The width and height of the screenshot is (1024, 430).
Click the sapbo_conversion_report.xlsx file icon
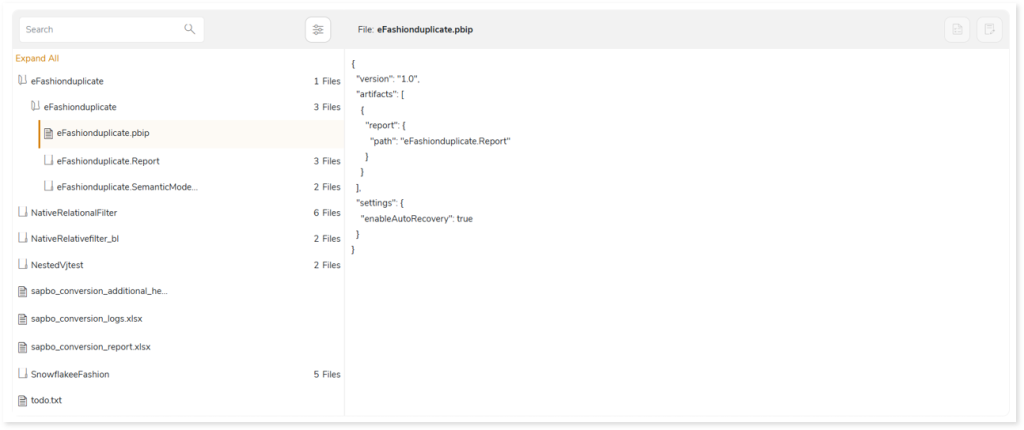23,346
